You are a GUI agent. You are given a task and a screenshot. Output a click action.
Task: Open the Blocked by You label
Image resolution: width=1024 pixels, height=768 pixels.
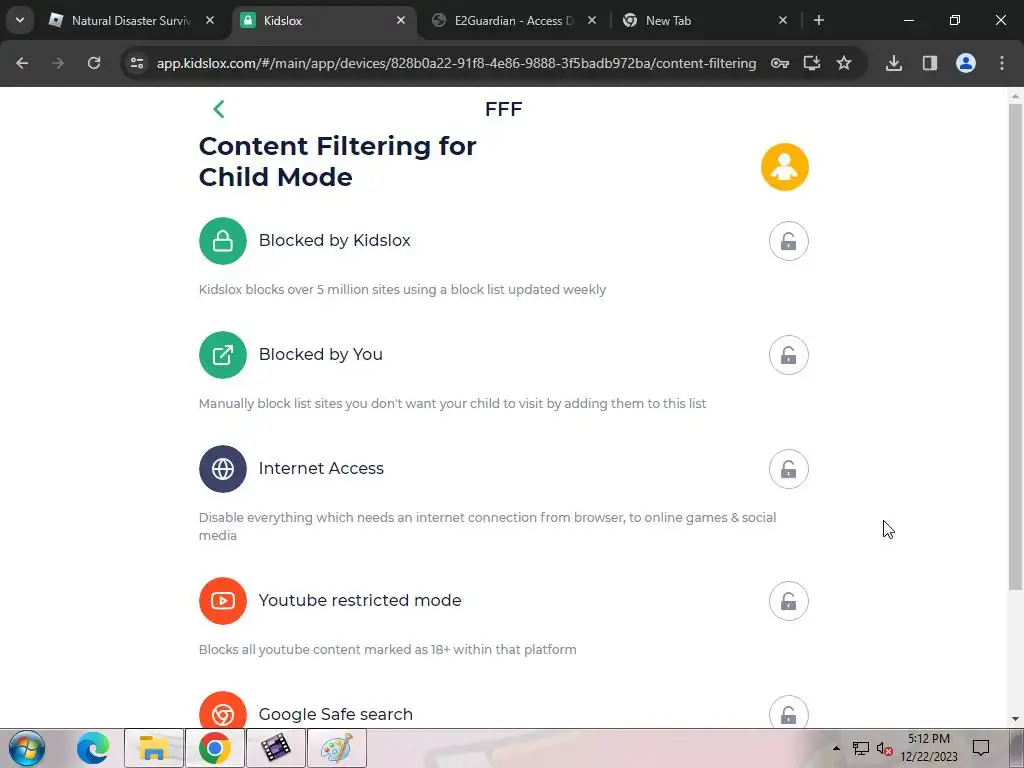[x=321, y=355]
